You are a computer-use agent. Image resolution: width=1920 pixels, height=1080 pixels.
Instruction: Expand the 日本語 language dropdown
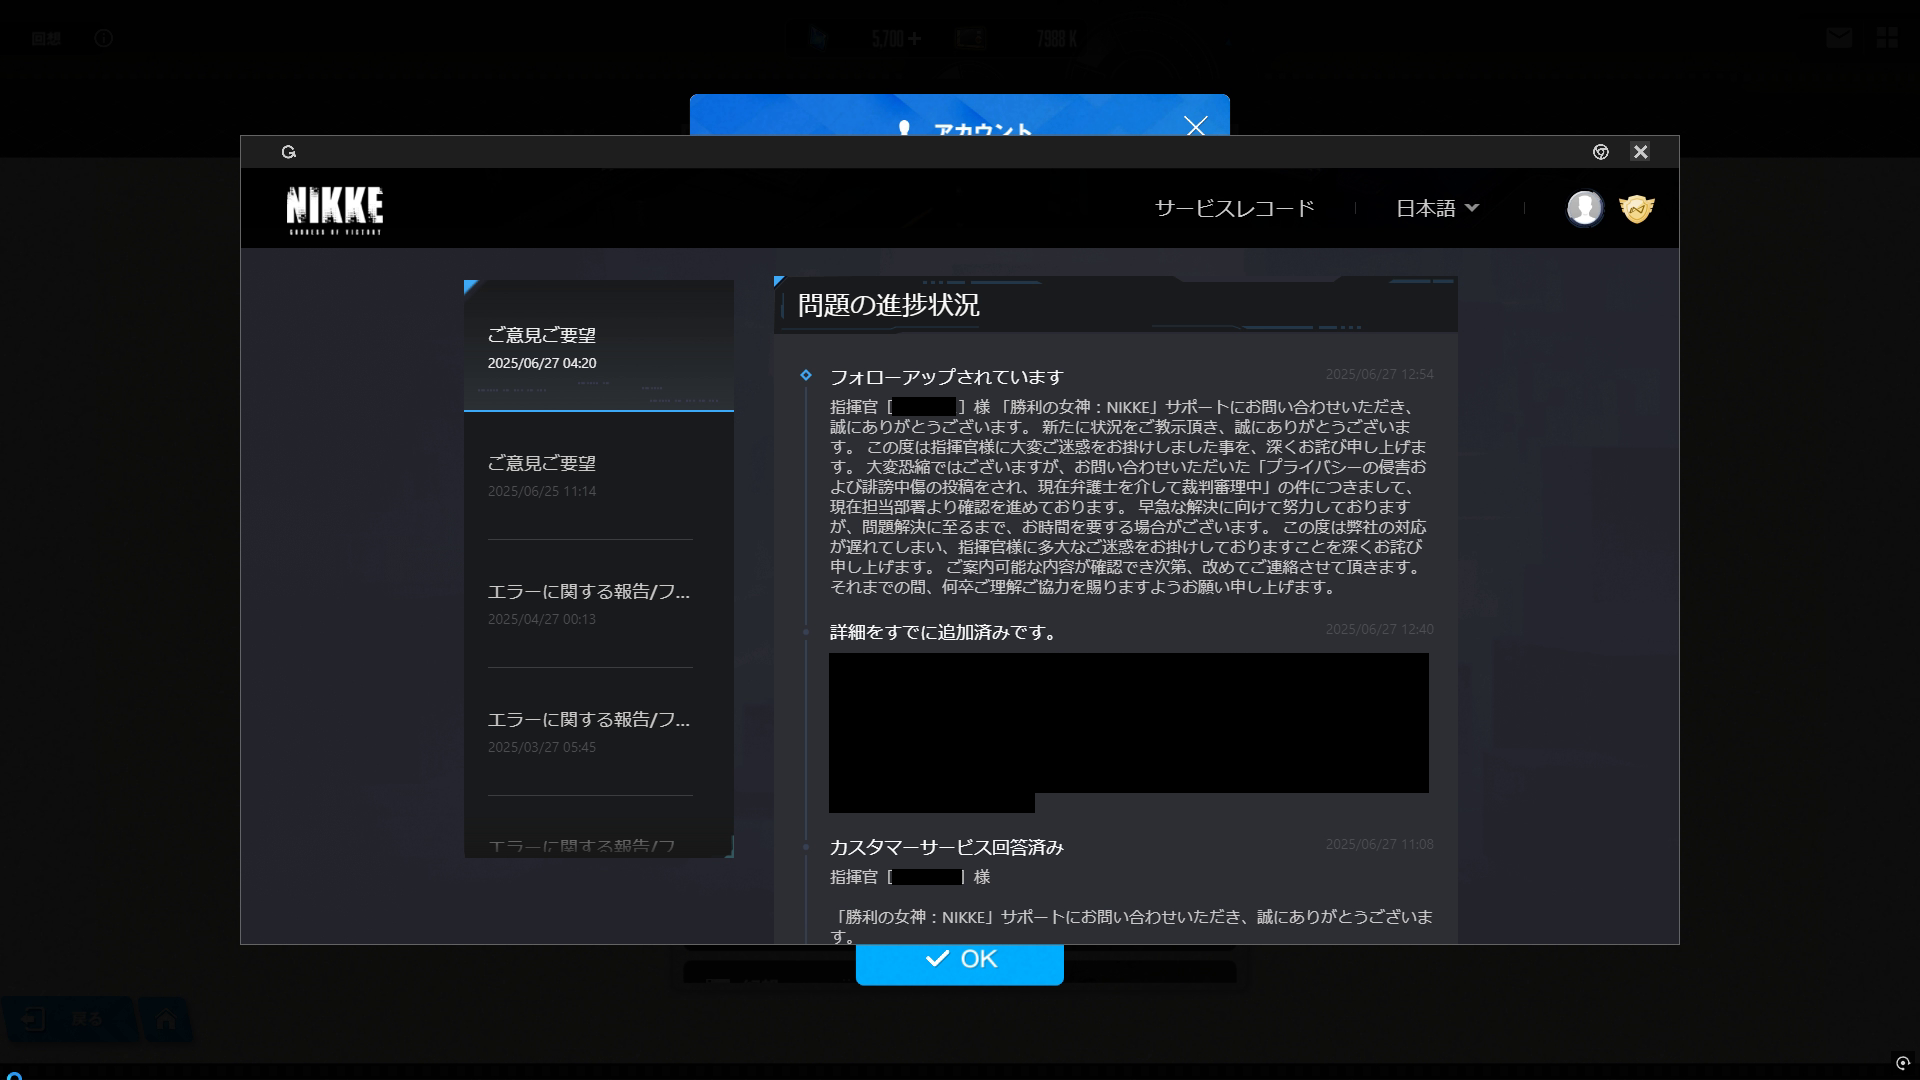(1436, 208)
